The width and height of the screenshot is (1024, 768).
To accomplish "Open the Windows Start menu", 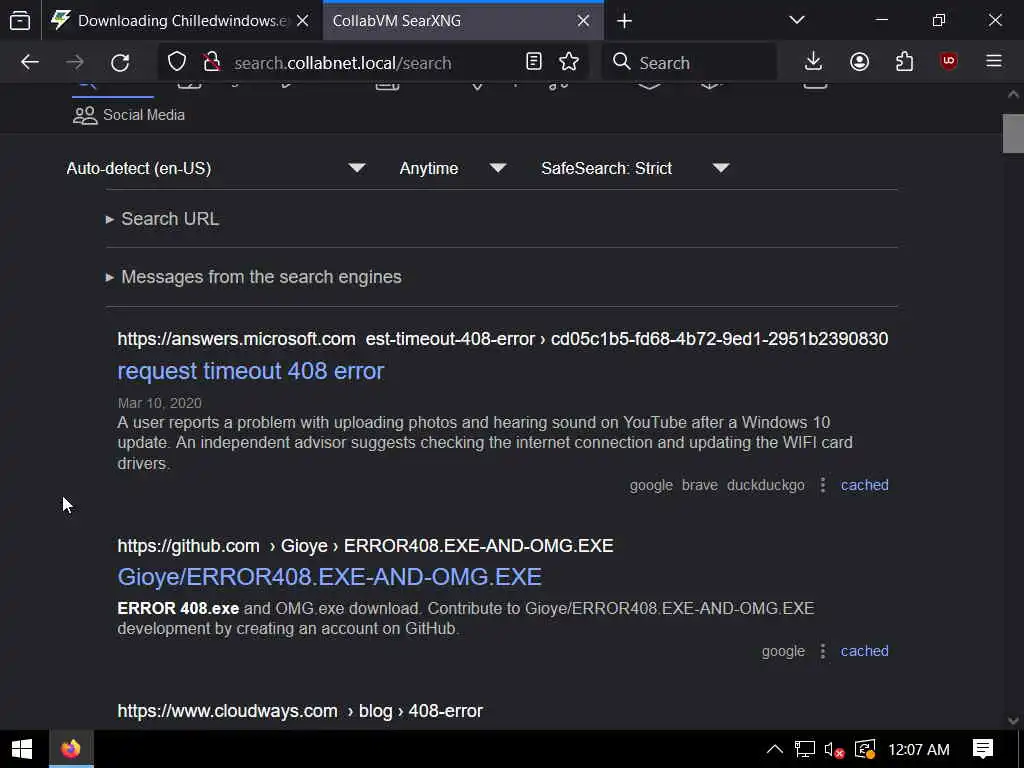I will tap(23, 749).
